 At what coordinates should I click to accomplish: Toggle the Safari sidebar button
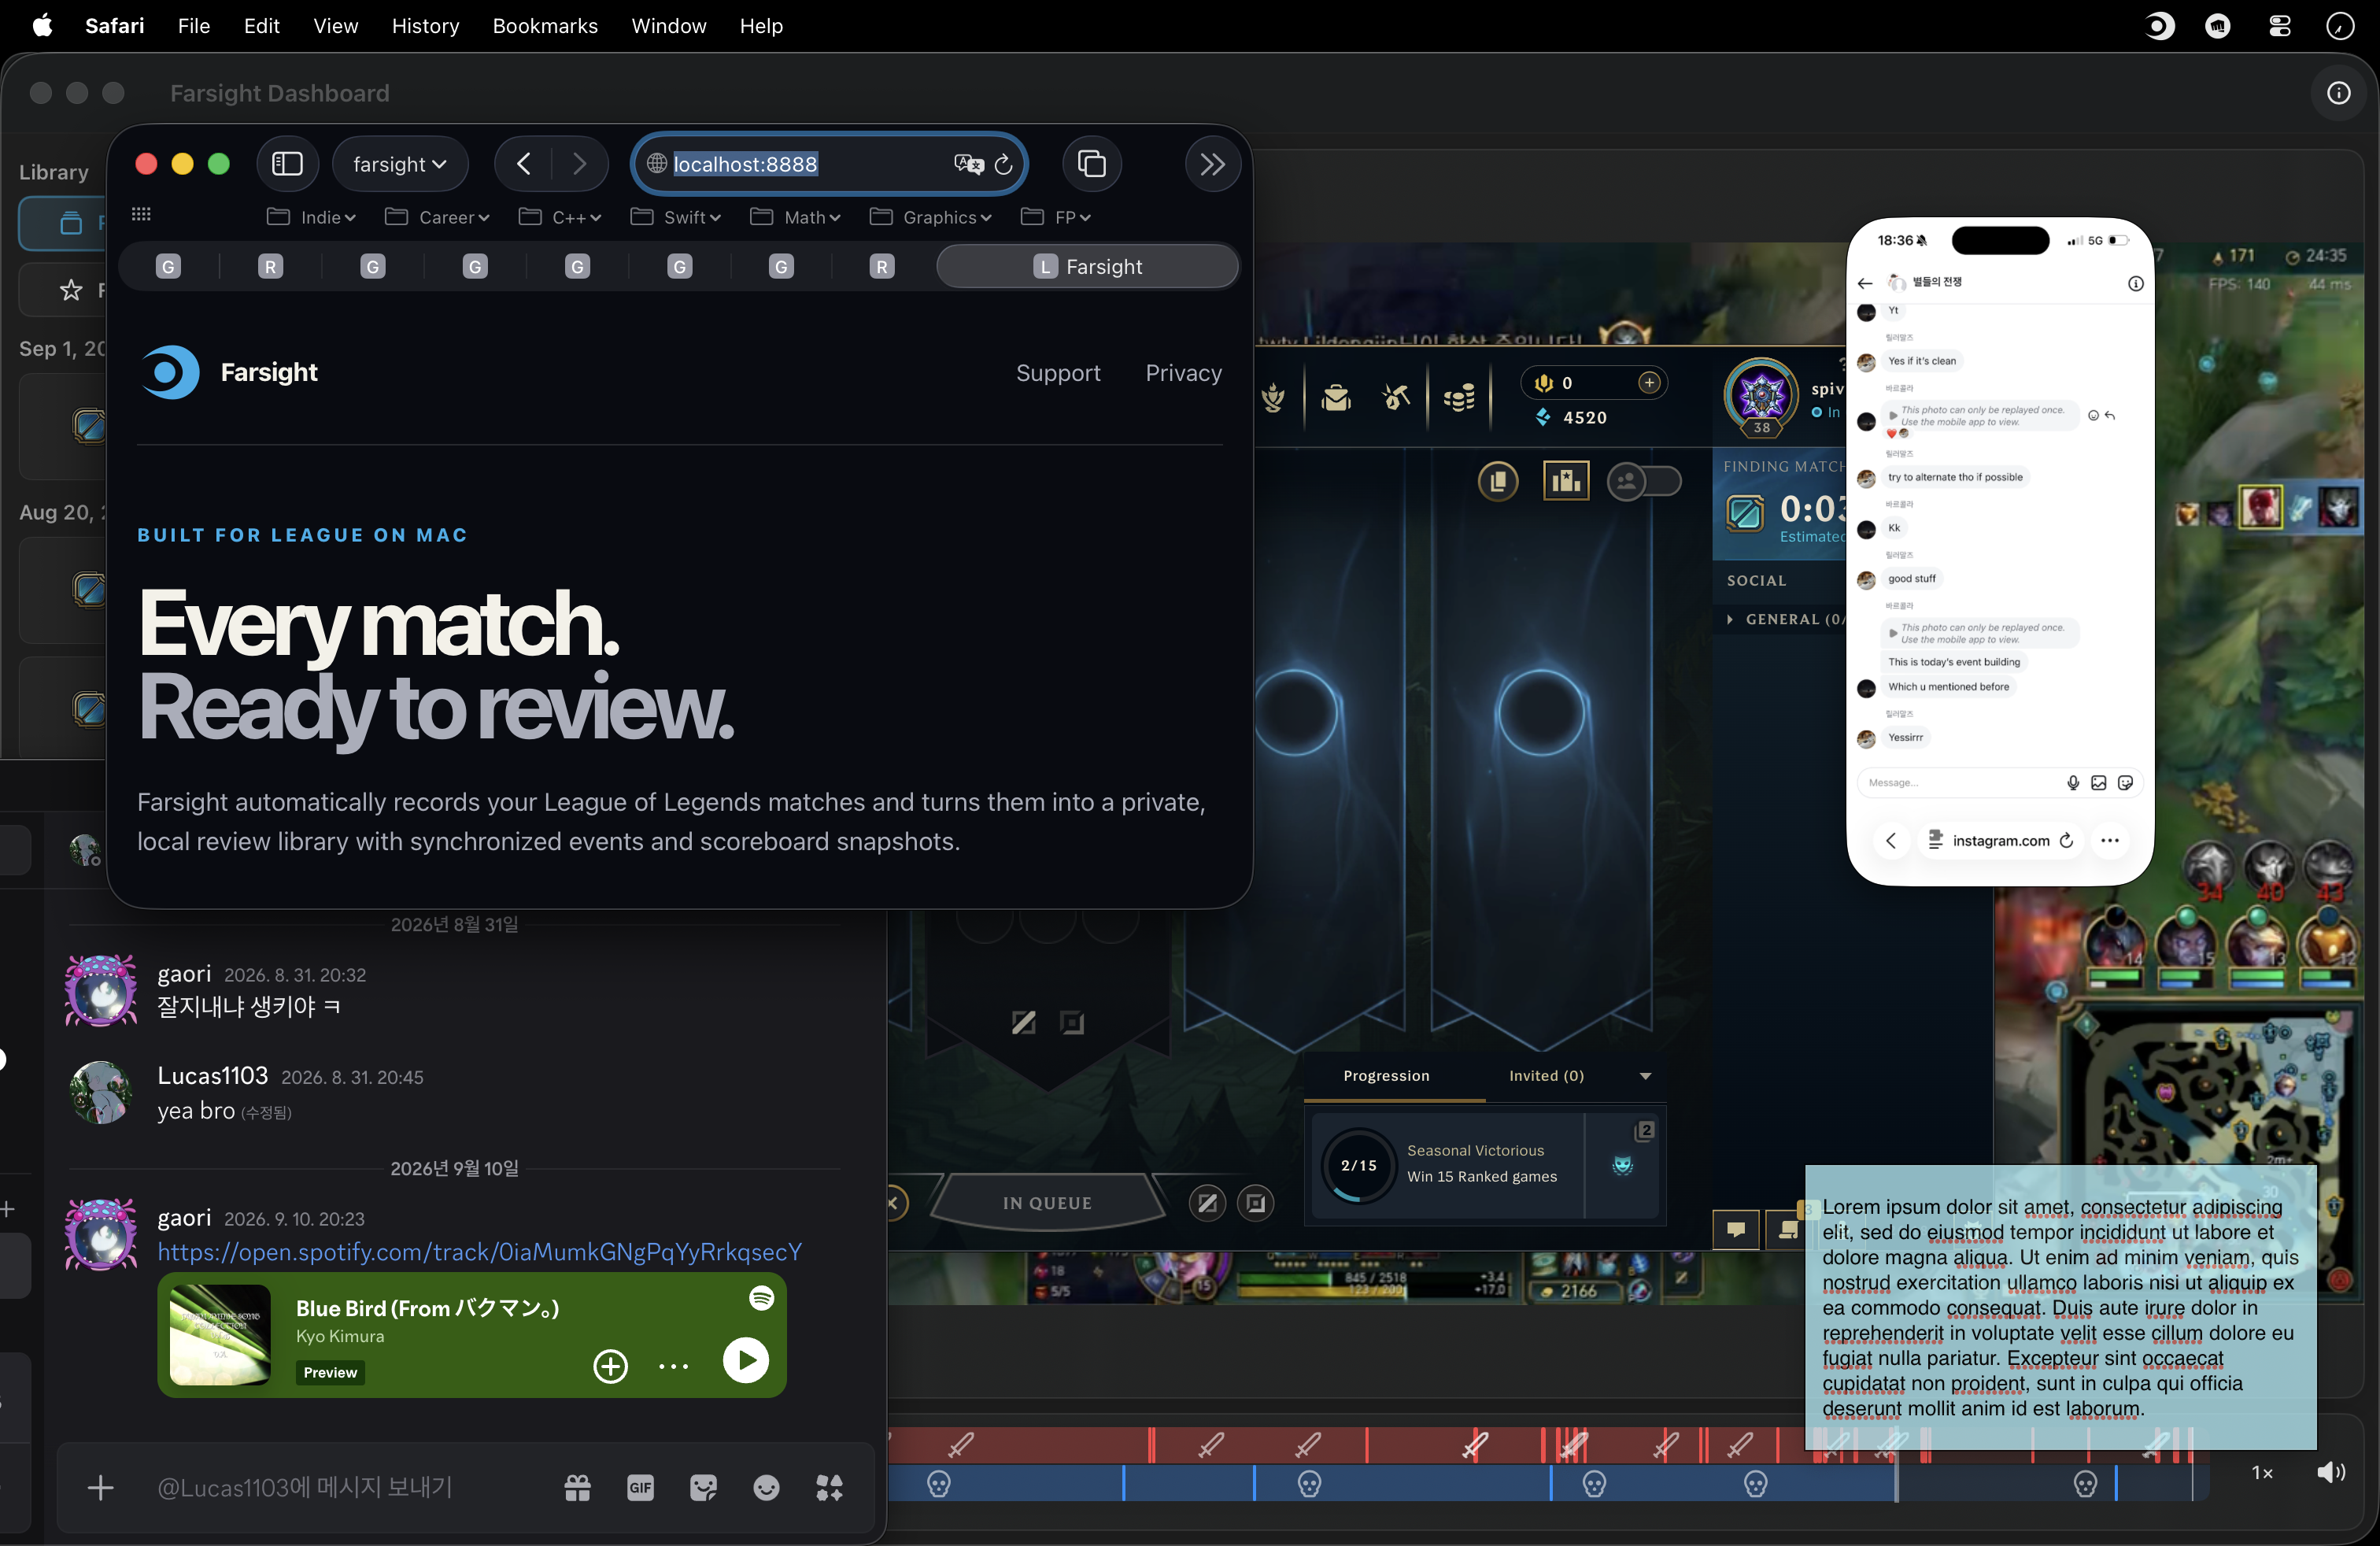[x=287, y=163]
